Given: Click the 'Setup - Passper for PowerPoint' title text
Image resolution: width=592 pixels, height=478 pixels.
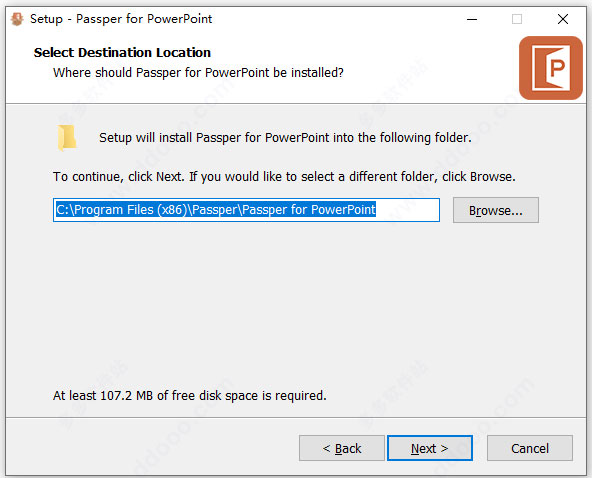Looking at the screenshot, I should pos(121,19).
